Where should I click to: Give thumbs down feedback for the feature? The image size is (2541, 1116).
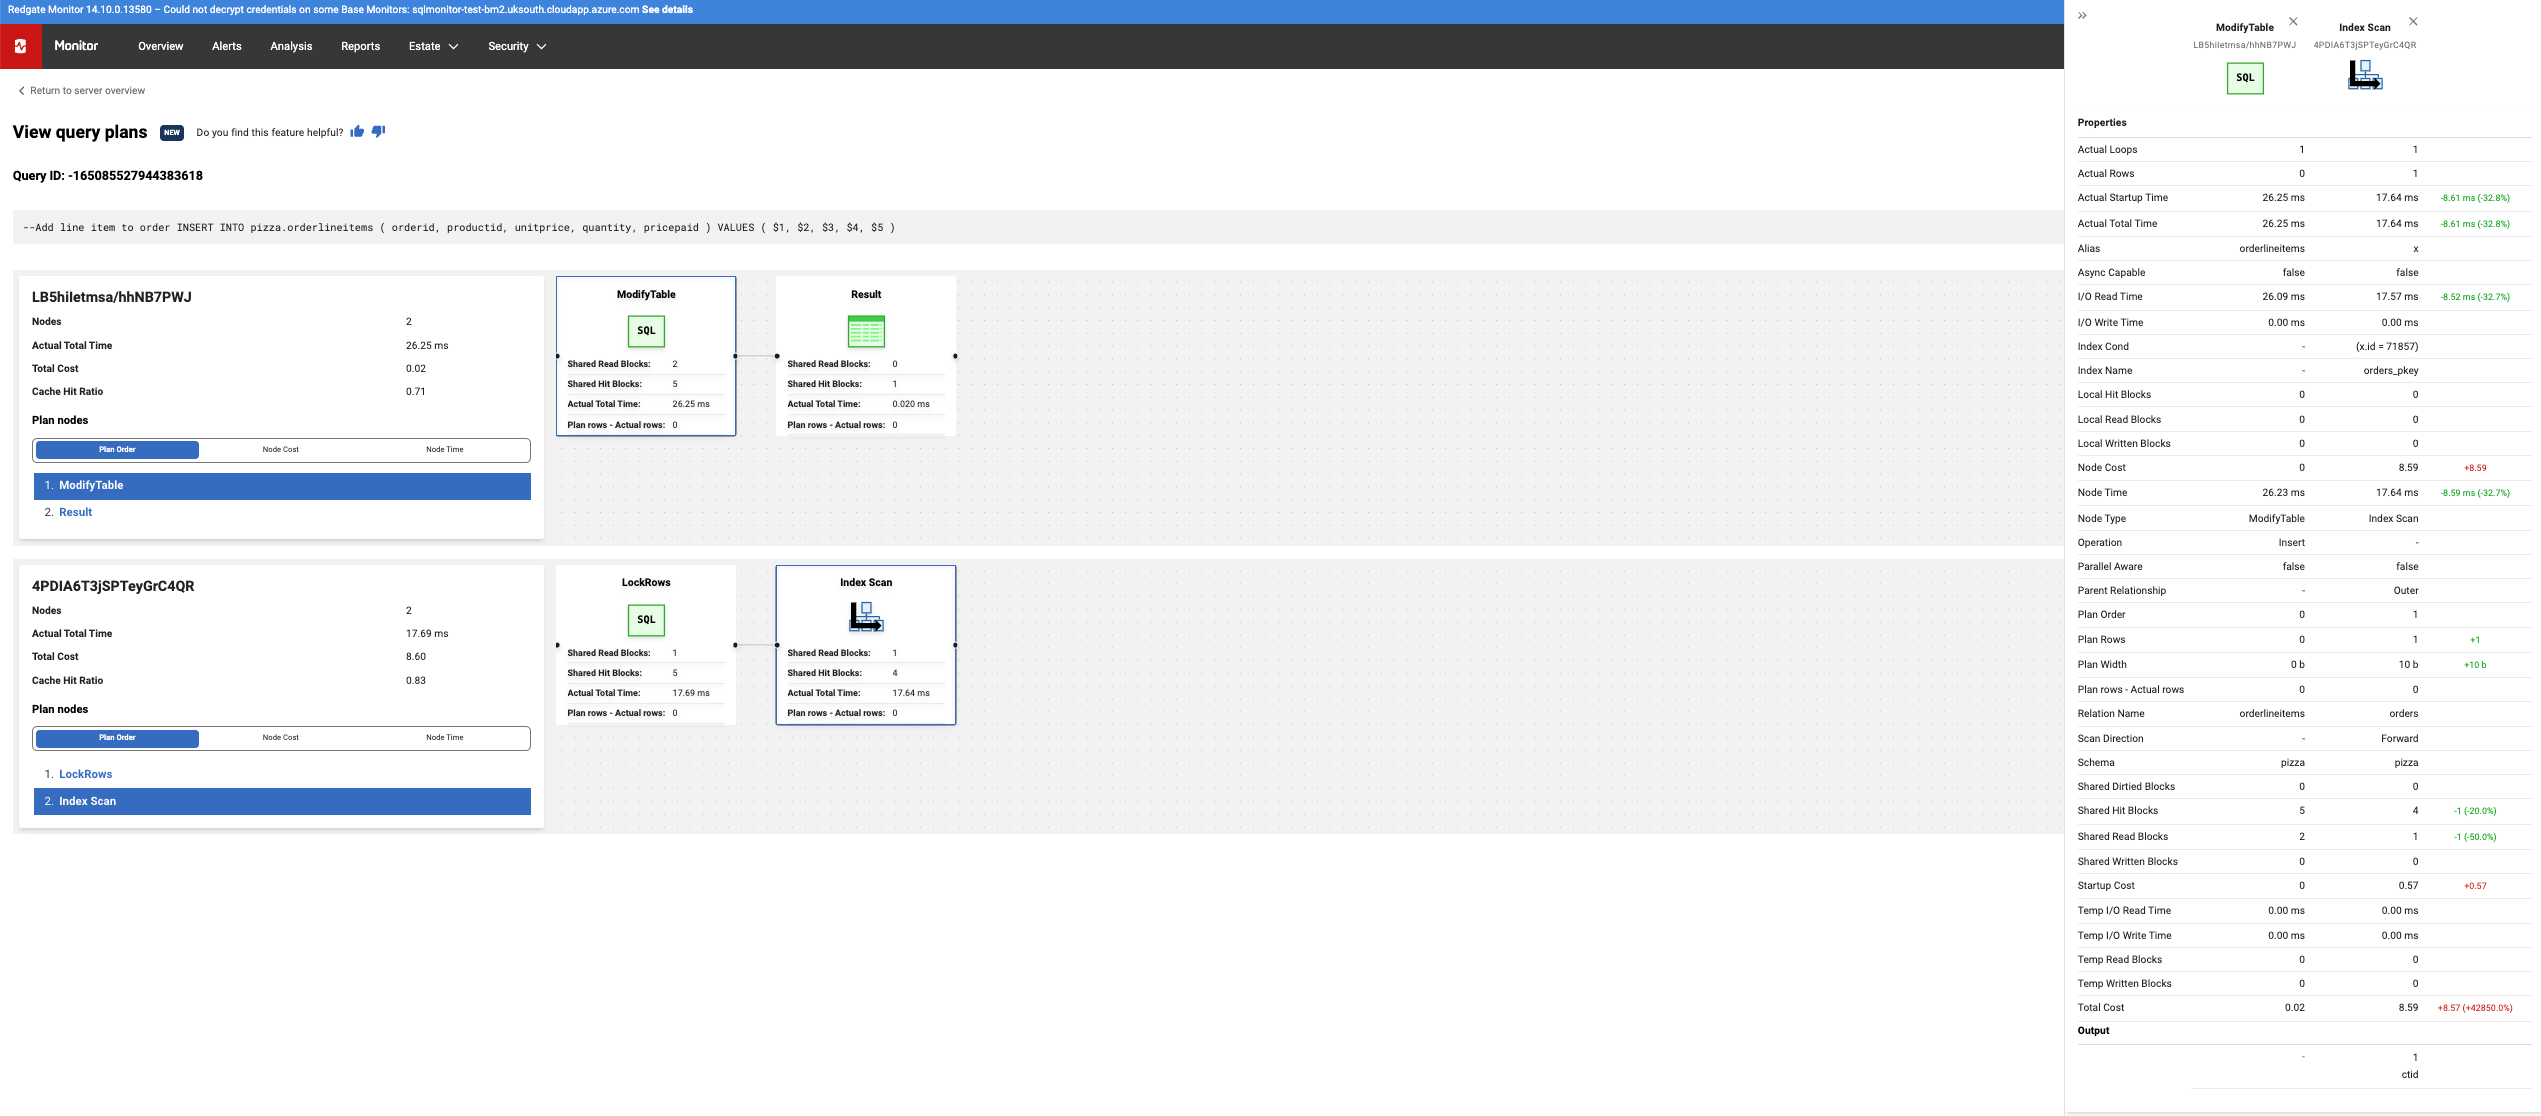(378, 131)
